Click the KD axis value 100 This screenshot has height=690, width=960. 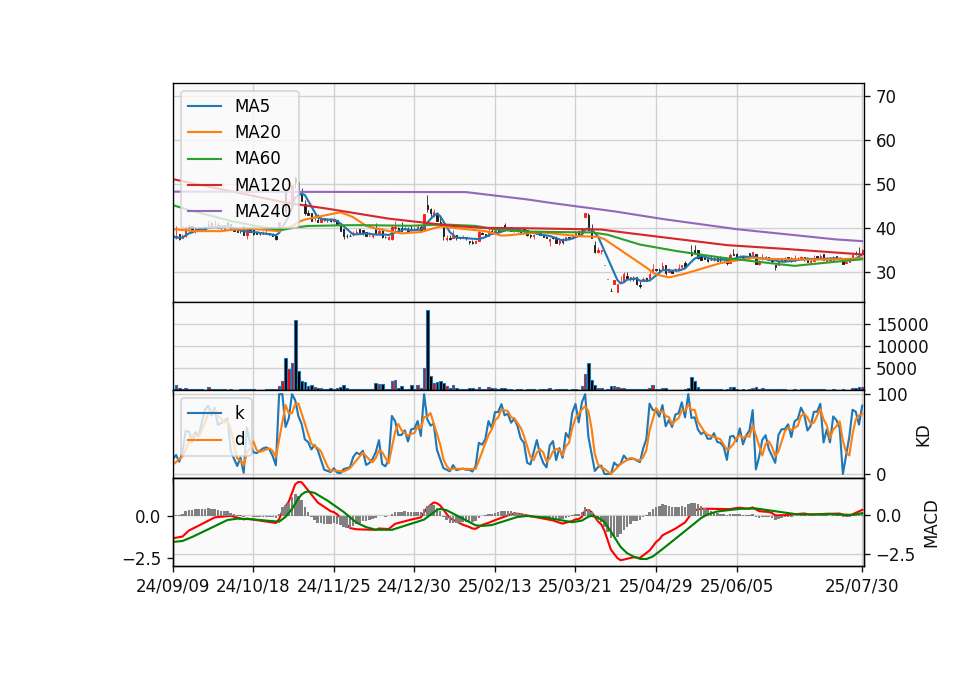coord(892,395)
